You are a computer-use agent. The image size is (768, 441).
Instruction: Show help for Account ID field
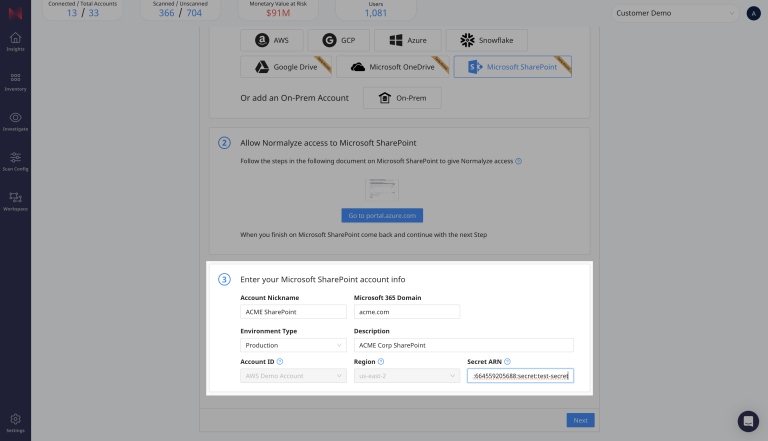[280, 361]
